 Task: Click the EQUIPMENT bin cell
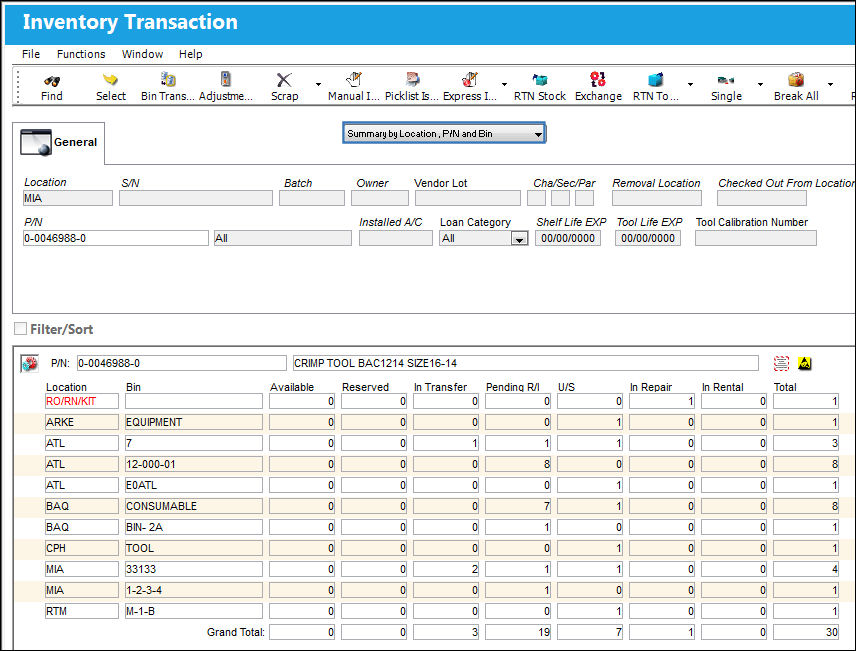[193, 422]
